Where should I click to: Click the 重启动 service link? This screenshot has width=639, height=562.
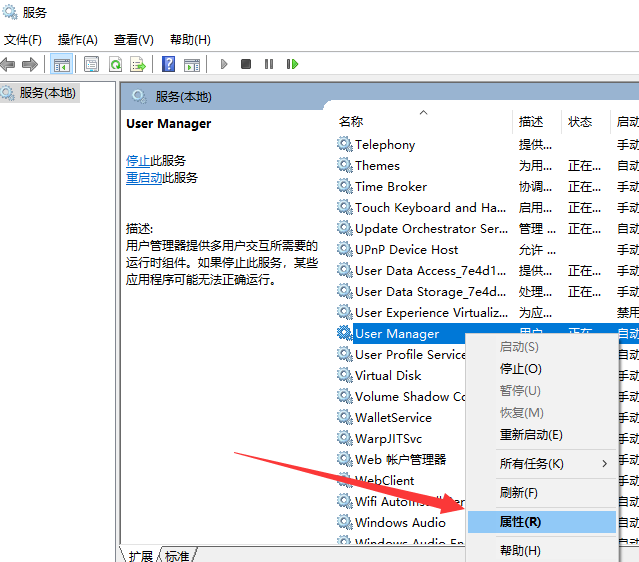(144, 178)
